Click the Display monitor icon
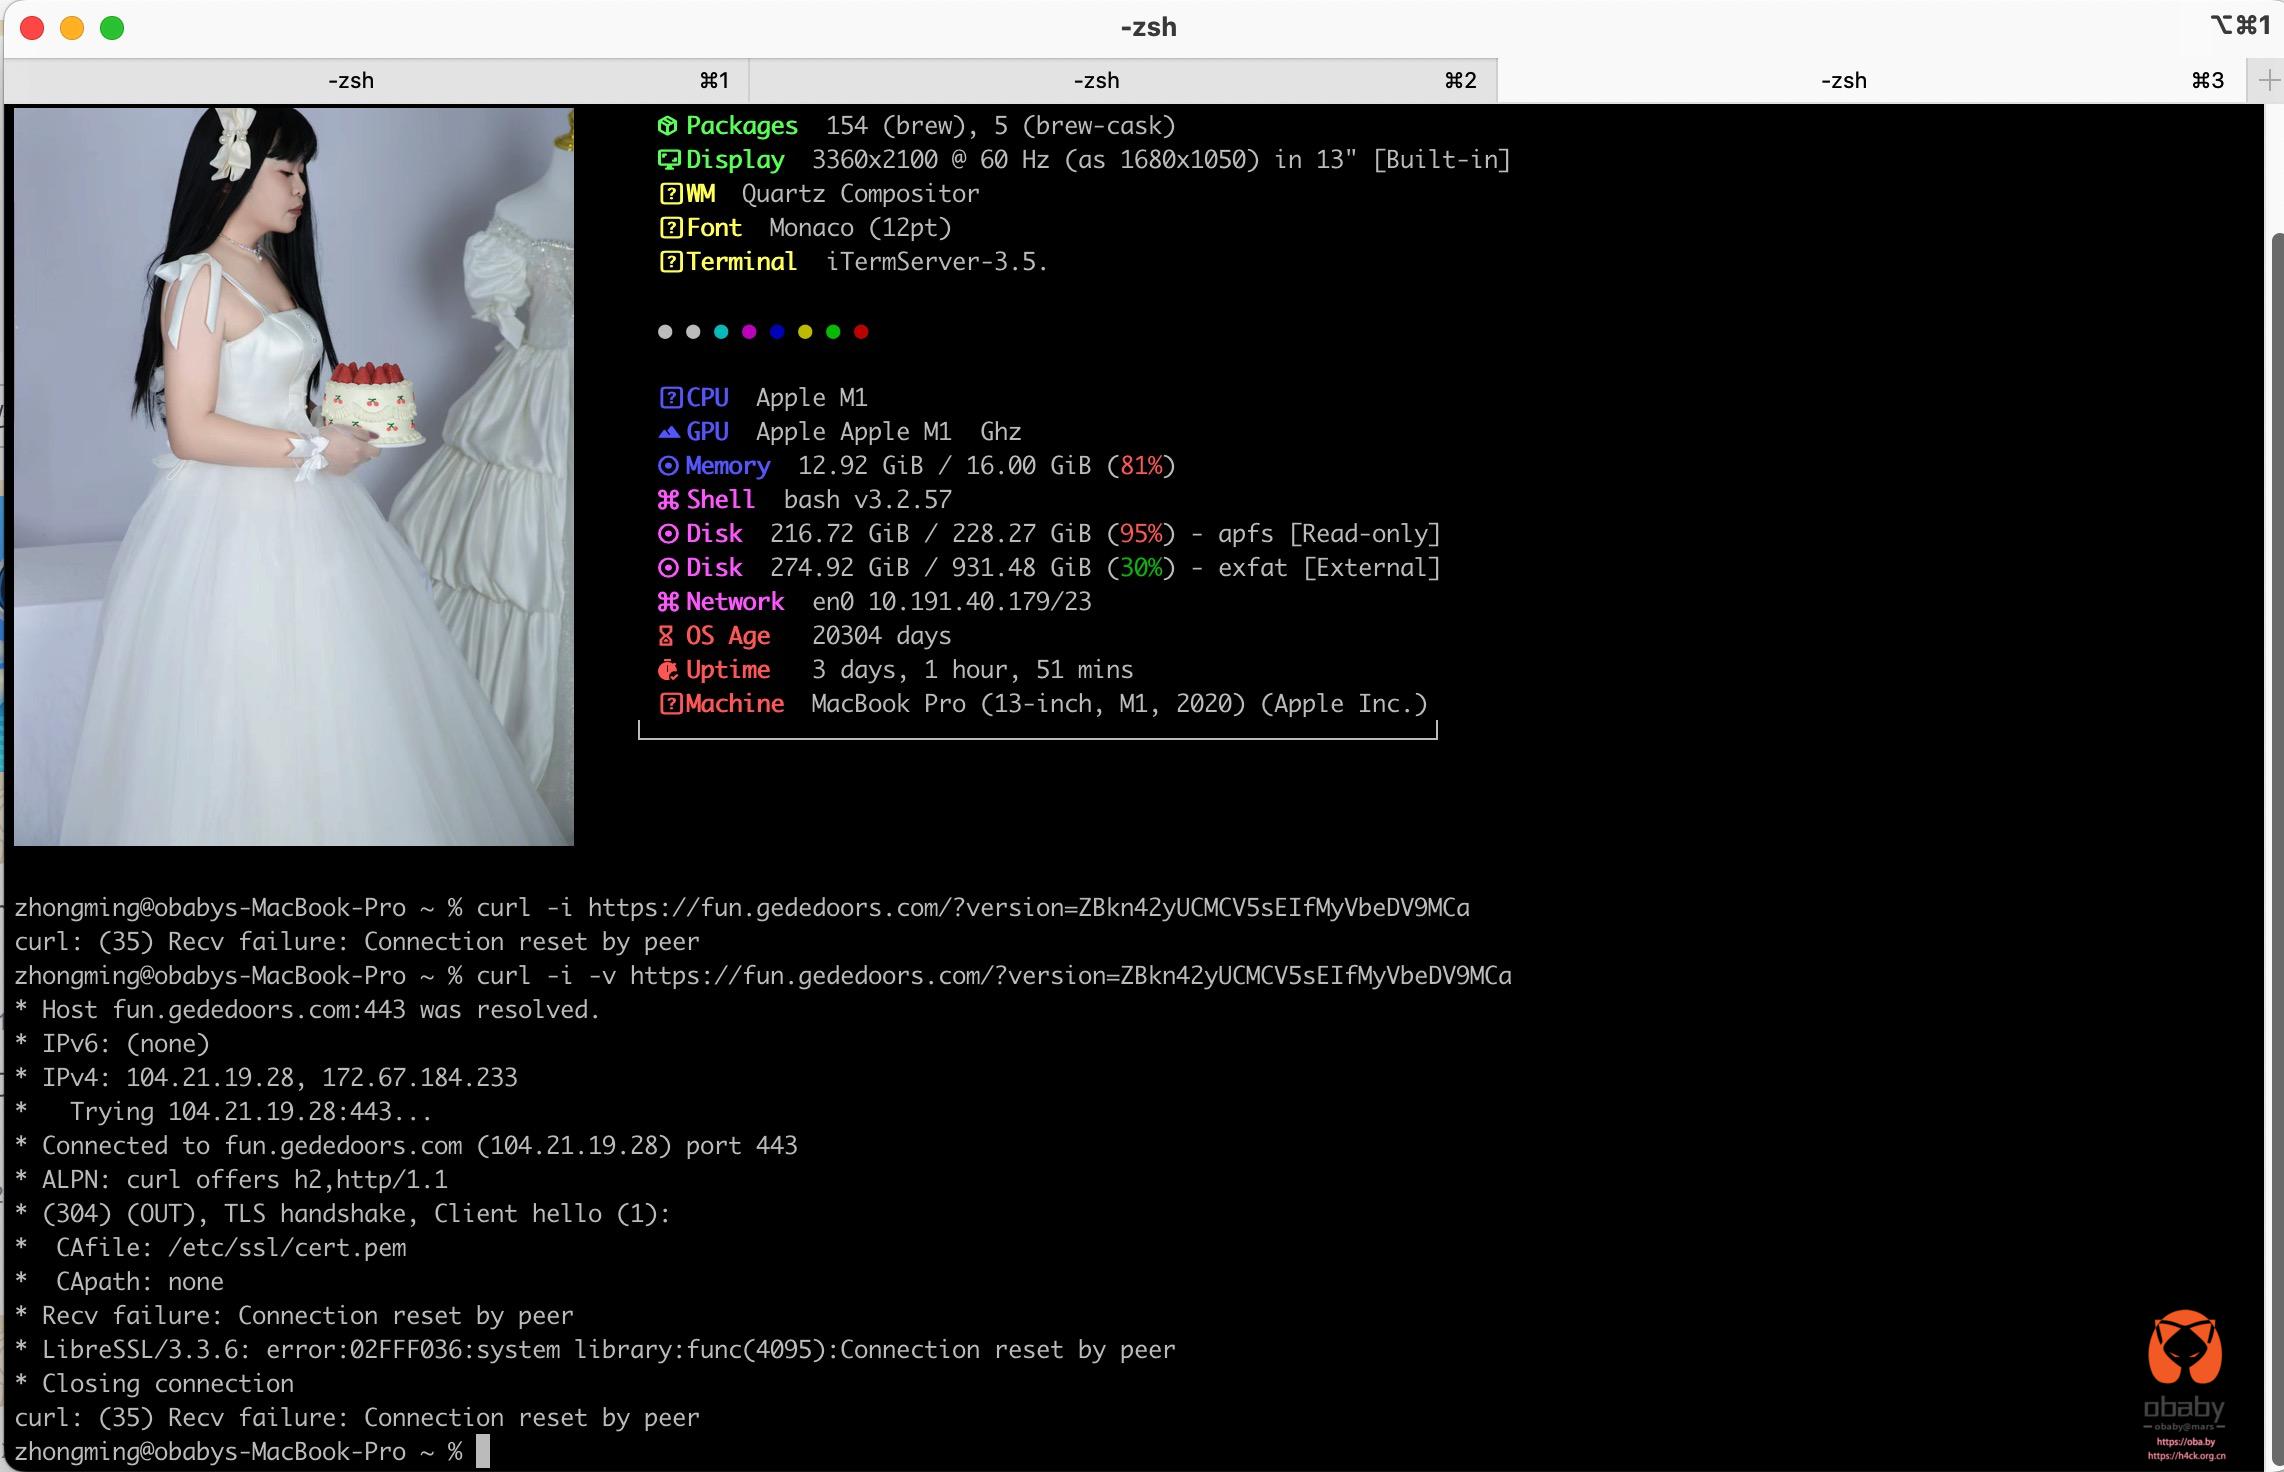The image size is (2284, 1472). pos(668,160)
